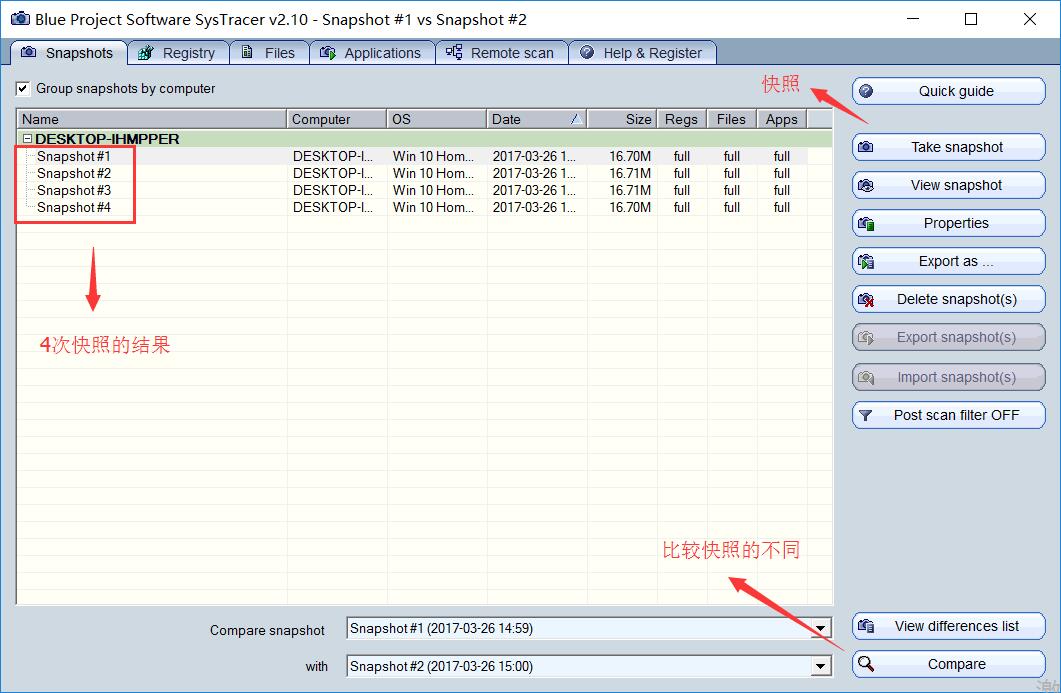Screen dimensions: 1061x693
Task: Click 16.71M size in Snapshot #2 row
Action: point(630,173)
